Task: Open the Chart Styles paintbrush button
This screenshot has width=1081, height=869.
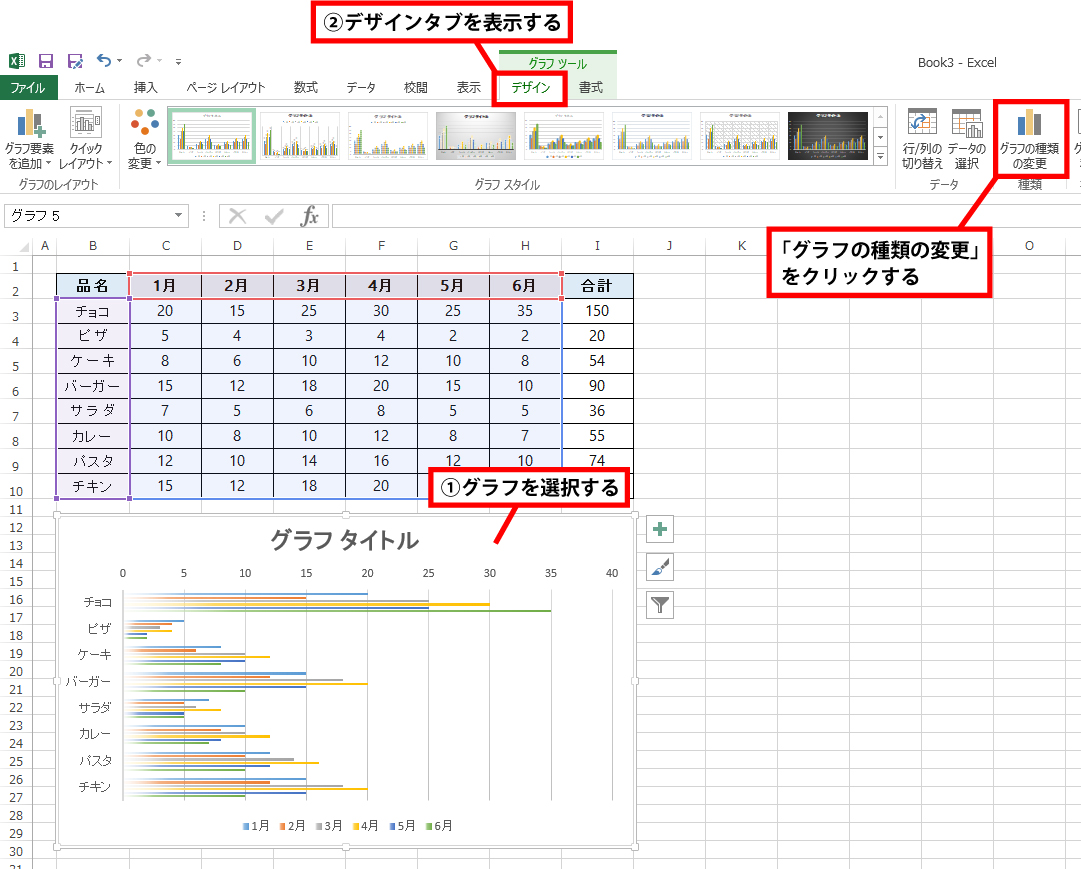Action: (x=659, y=567)
